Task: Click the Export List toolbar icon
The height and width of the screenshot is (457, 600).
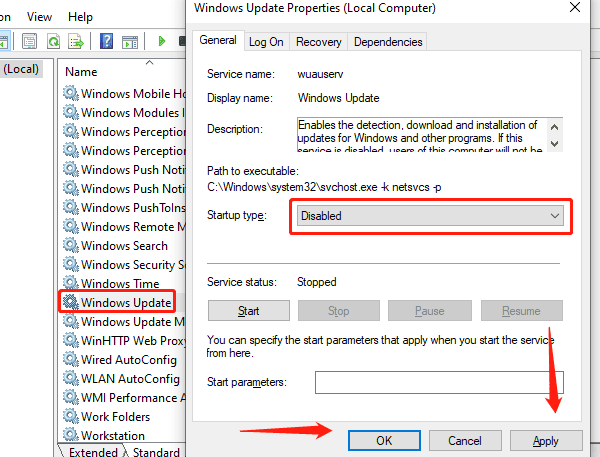Action: [76, 41]
